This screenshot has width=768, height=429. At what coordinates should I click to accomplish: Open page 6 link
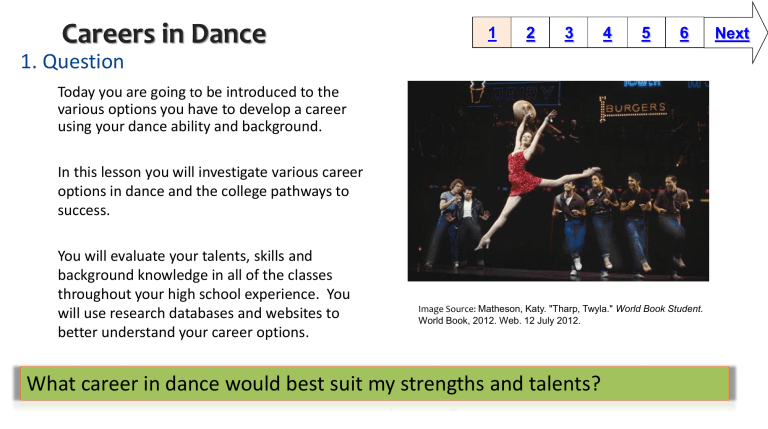point(684,33)
